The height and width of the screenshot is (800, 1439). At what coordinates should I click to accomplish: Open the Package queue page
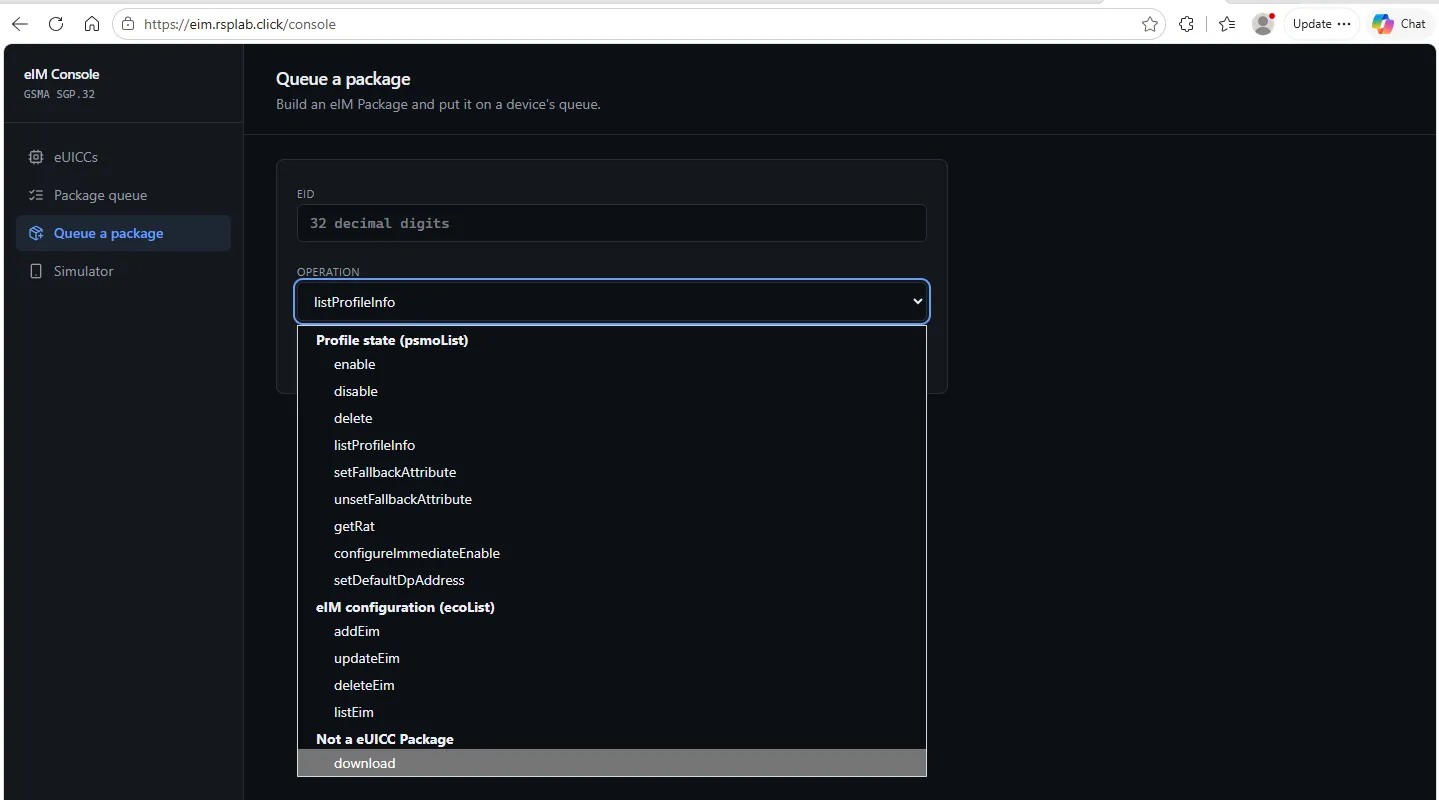[x=123, y=195]
